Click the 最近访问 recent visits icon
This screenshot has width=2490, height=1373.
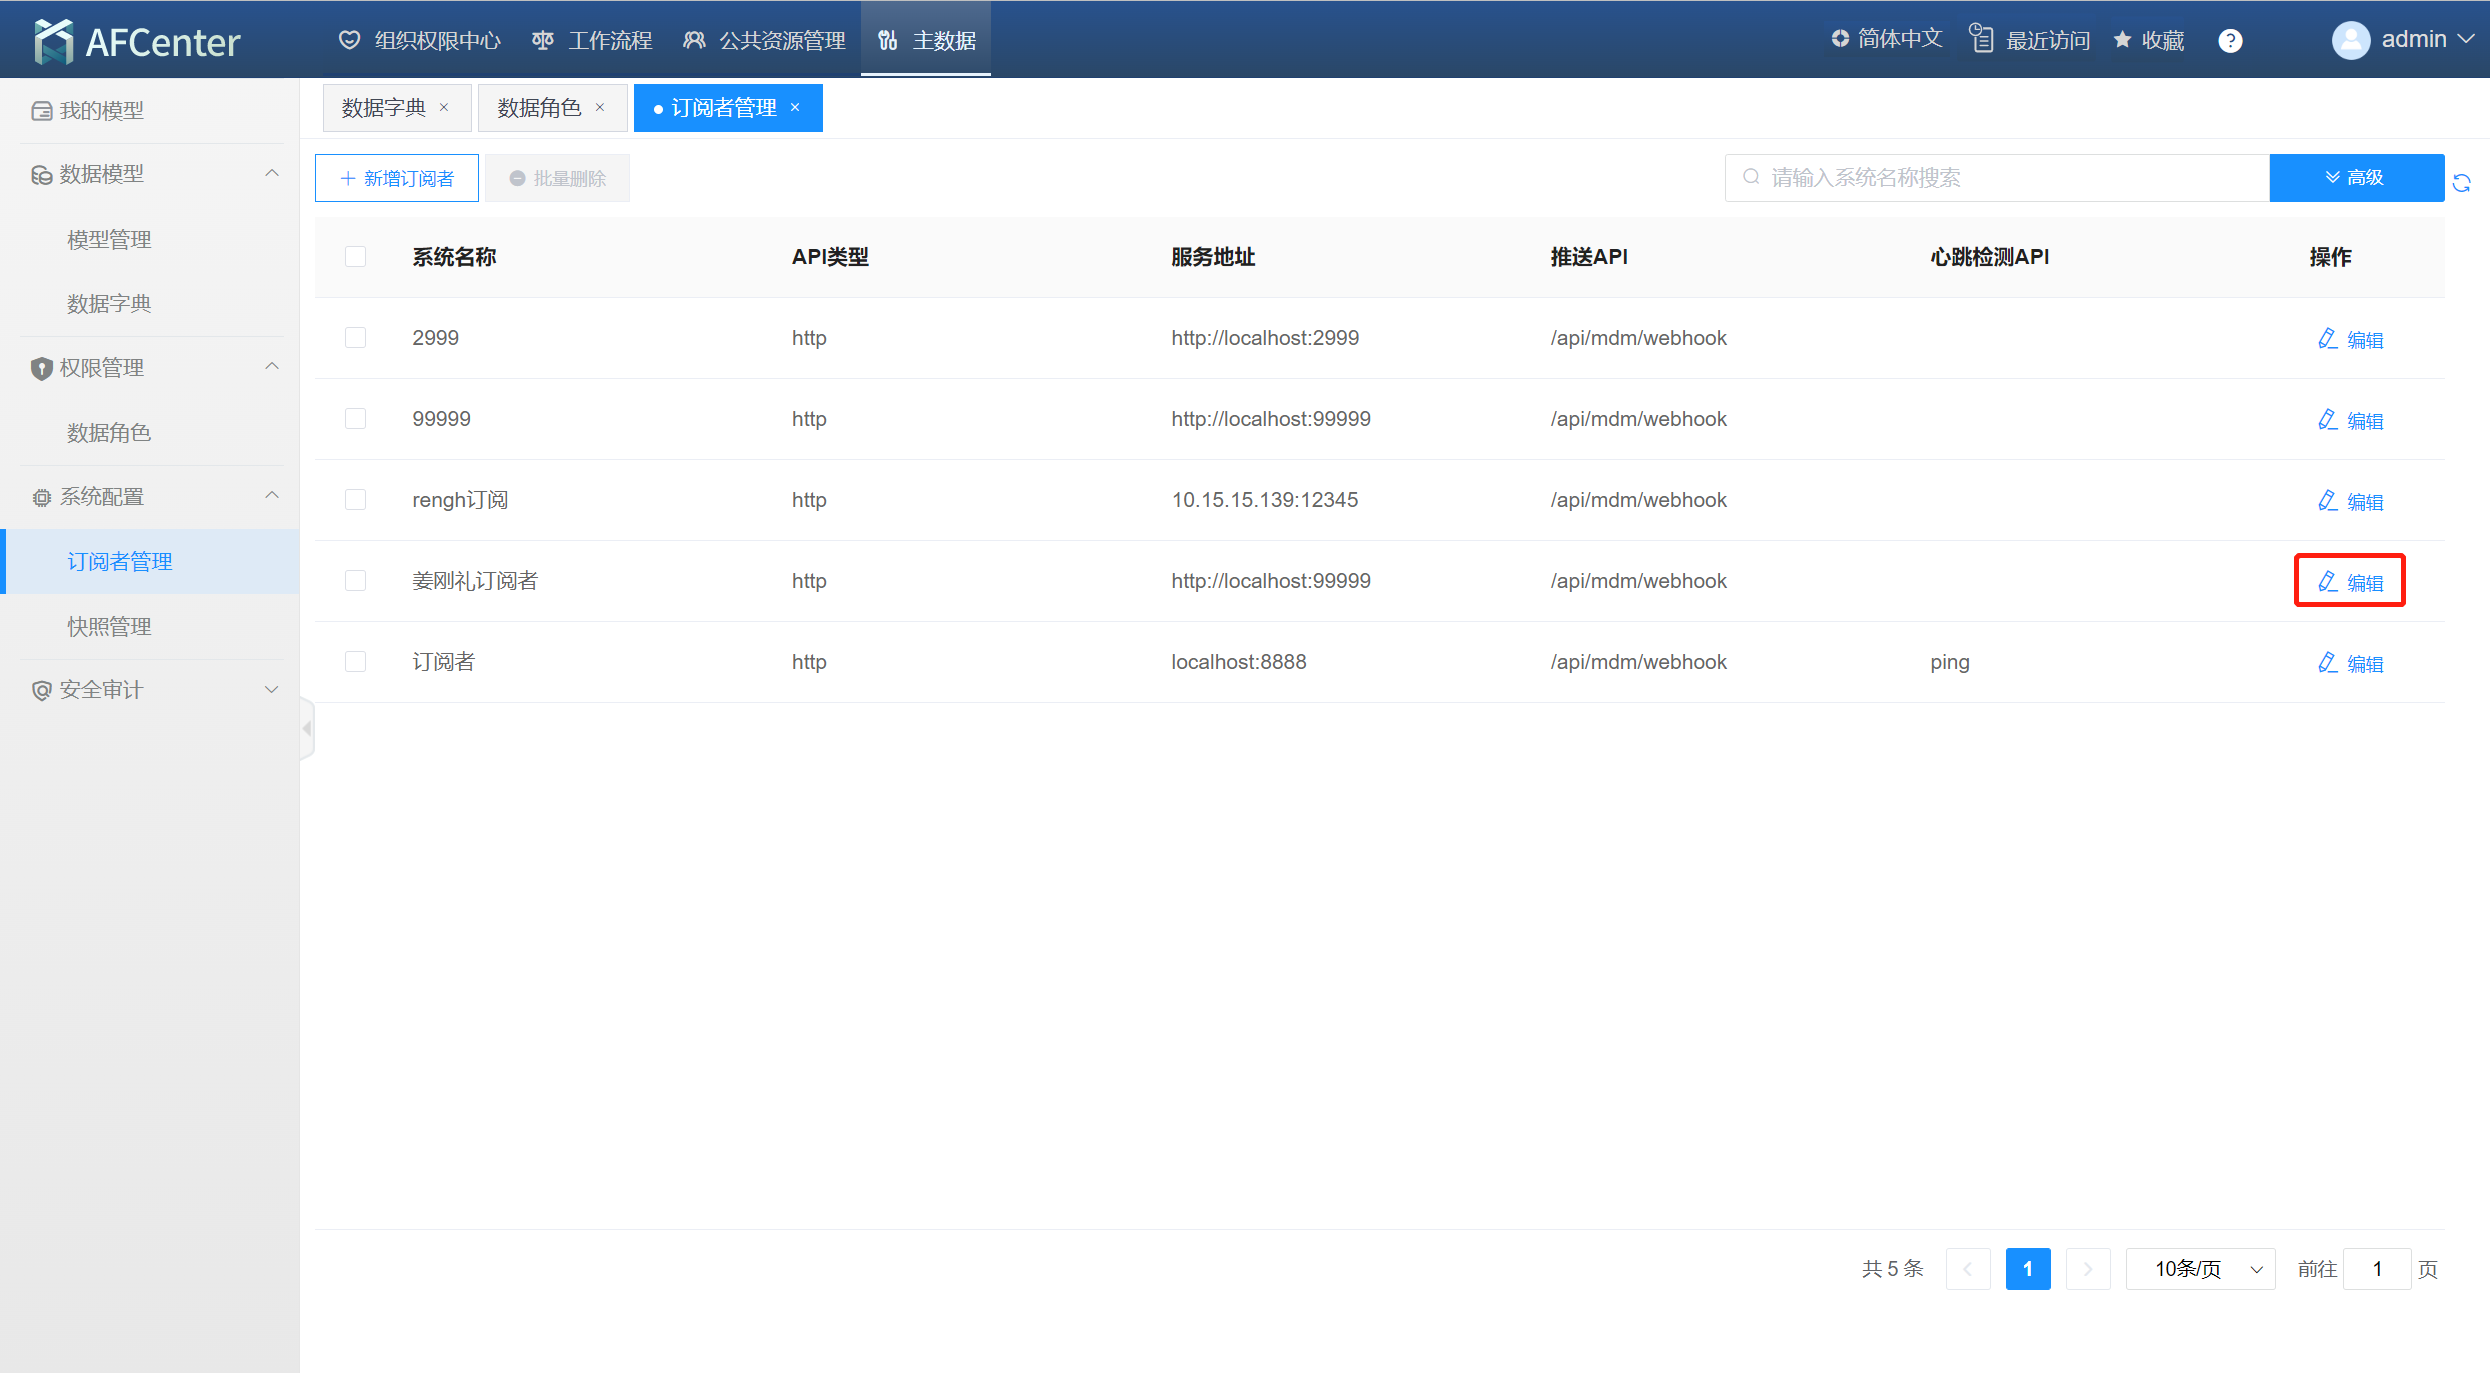(x=1981, y=39)
